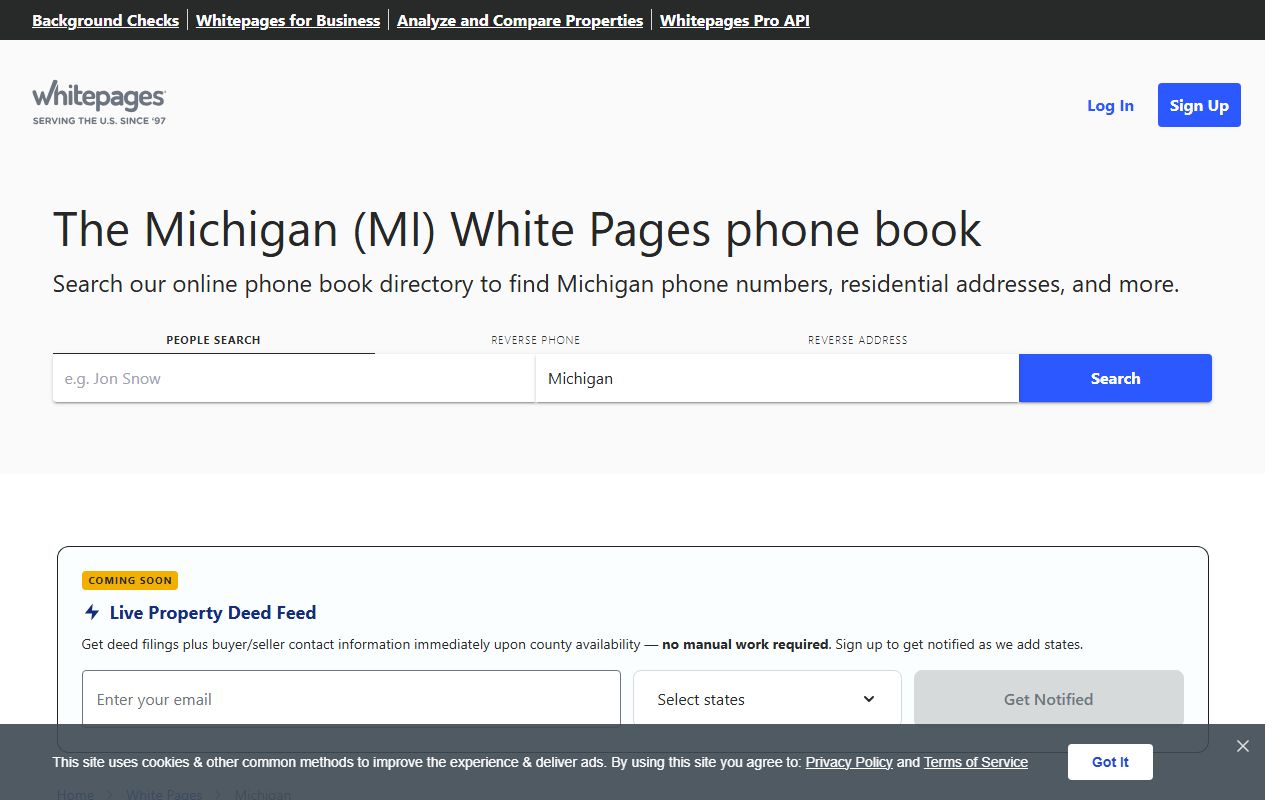The height and width of the screenshot is (800, 1280).
Task: Click the Live Property Deed Feed heading
Action: (x=213, y=613)
